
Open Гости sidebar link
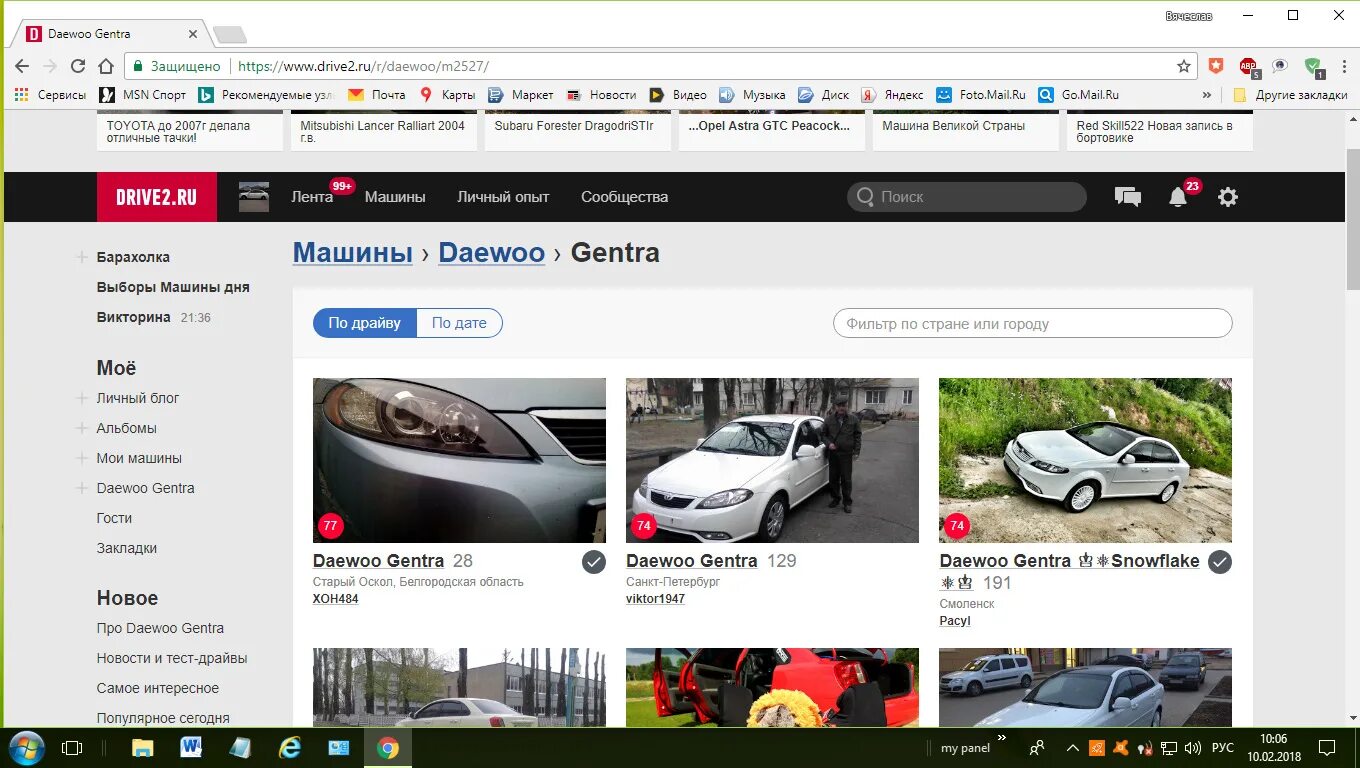[x=114, y=518]
